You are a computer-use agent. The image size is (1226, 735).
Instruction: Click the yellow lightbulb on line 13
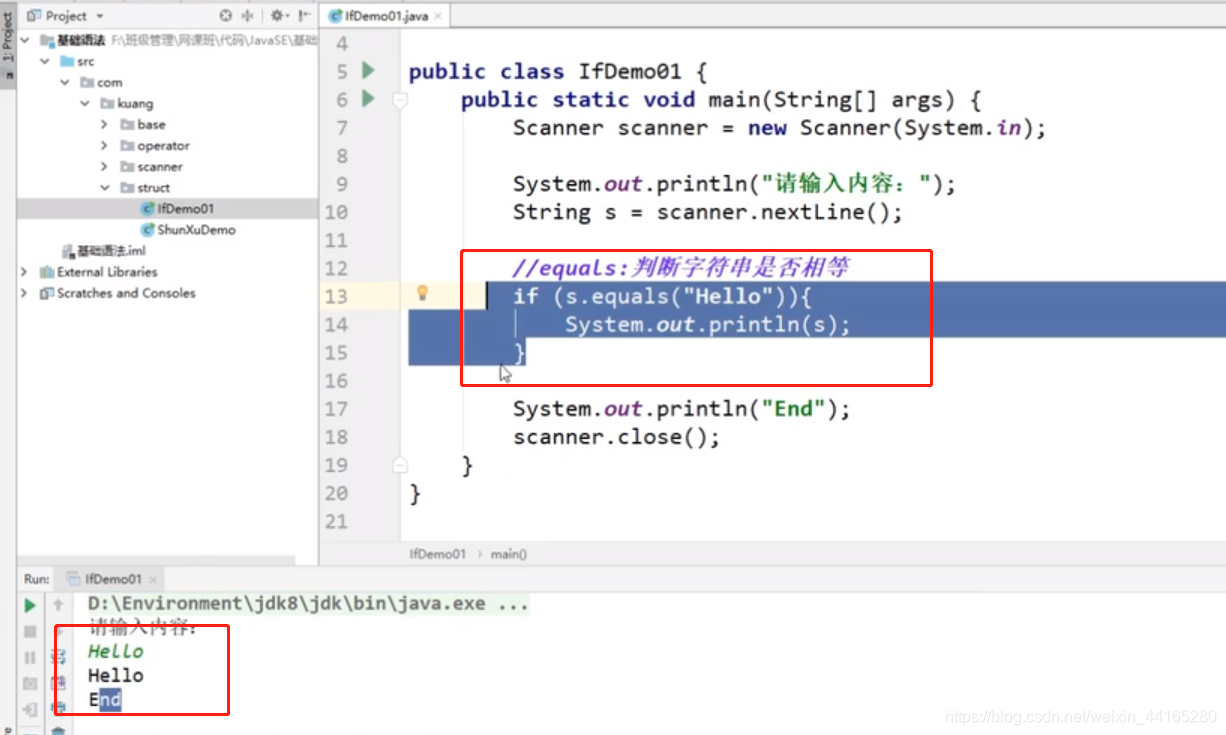pos(422,293)
